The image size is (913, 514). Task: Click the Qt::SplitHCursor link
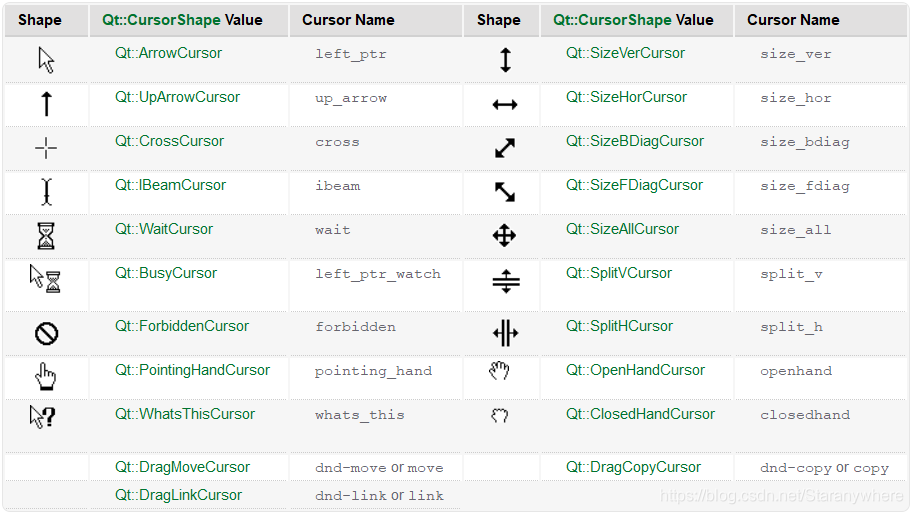coord(619,326)
